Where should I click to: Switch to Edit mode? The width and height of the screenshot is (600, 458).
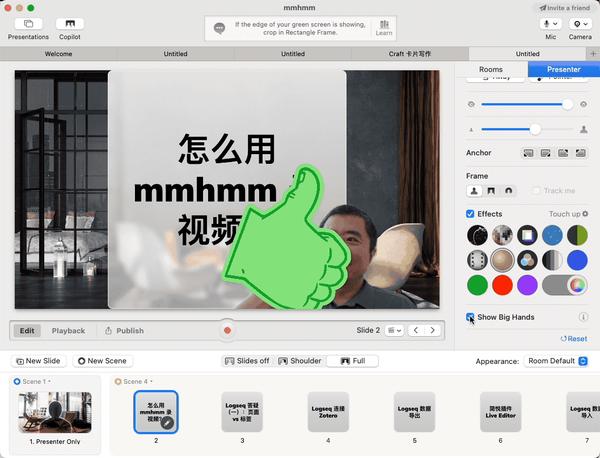27,331
